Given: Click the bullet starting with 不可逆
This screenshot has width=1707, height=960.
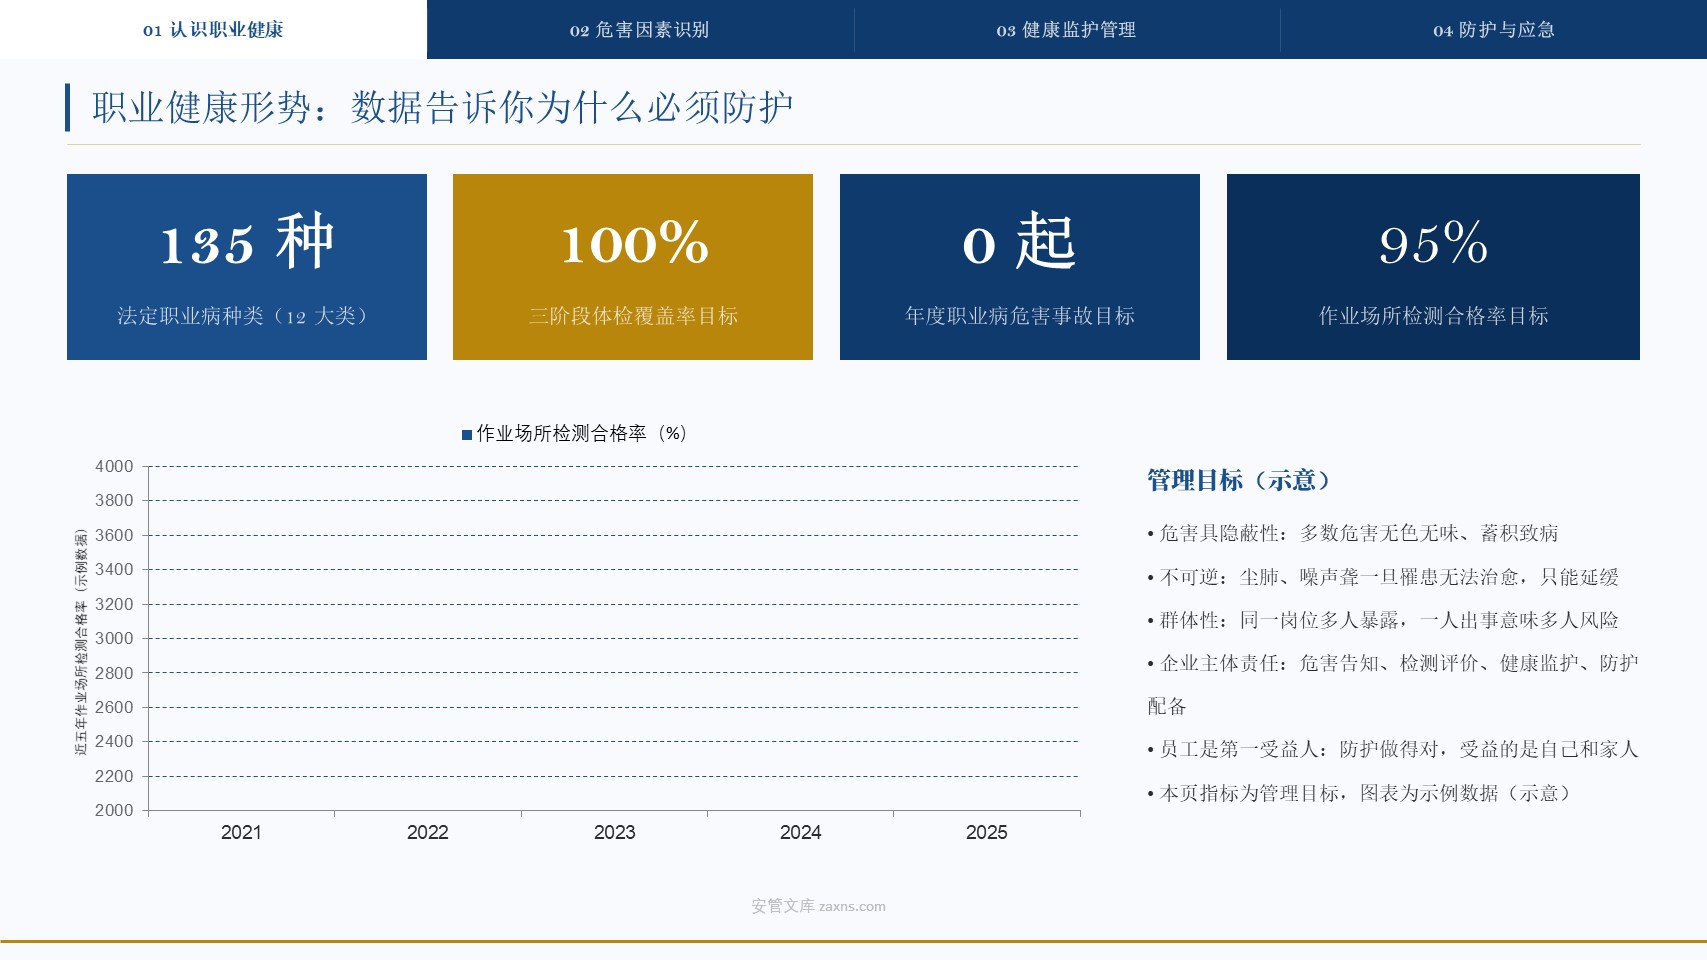Looking at the screenshot, I should 1383,577.
